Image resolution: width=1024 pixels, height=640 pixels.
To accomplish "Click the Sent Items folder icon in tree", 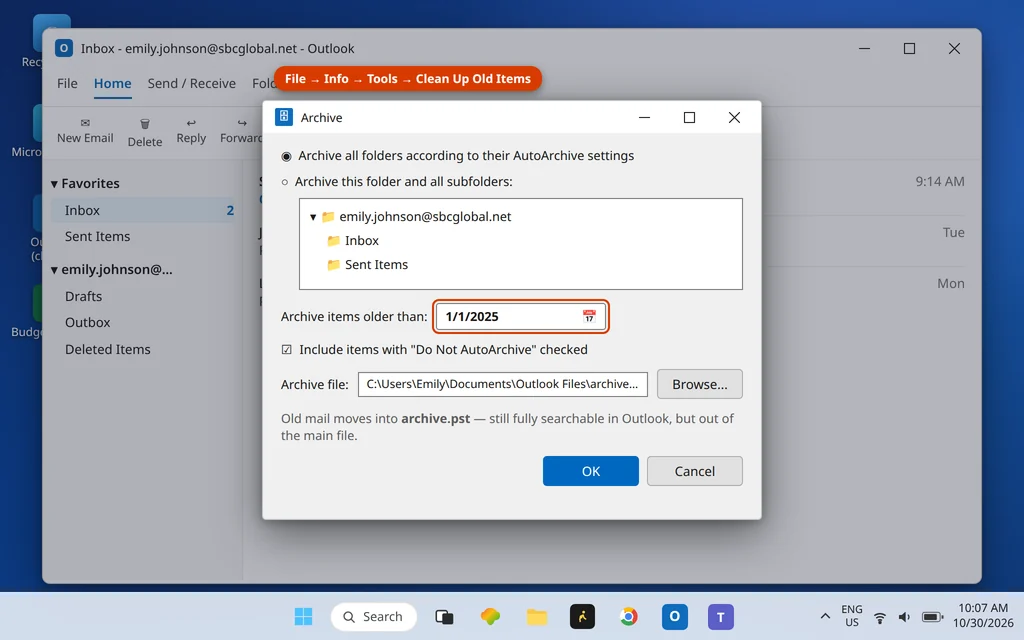I will coord(333,264).
